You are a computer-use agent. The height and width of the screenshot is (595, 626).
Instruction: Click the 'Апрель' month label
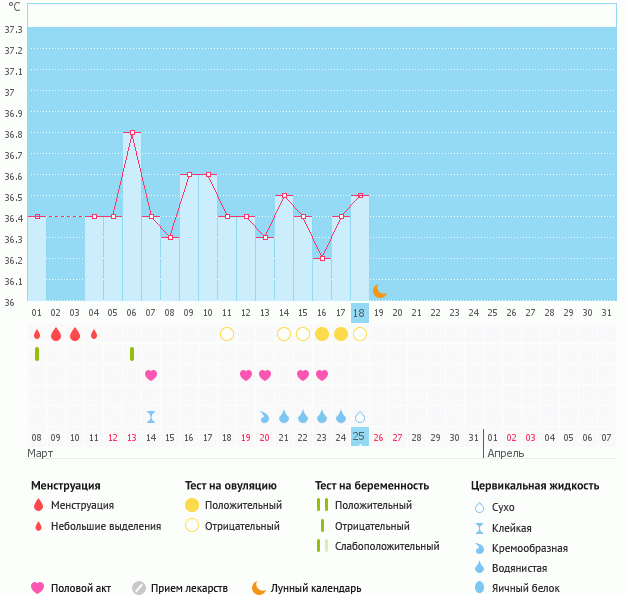click(x=504, y=453)
